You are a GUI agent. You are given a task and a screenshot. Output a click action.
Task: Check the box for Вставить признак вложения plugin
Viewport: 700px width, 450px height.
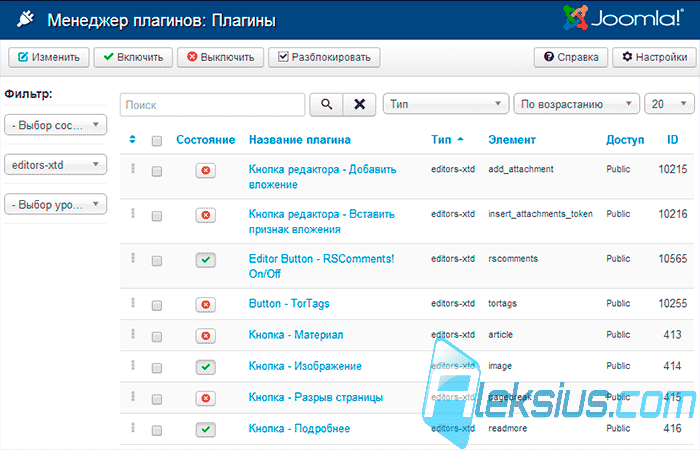click(x=157, y=216)
